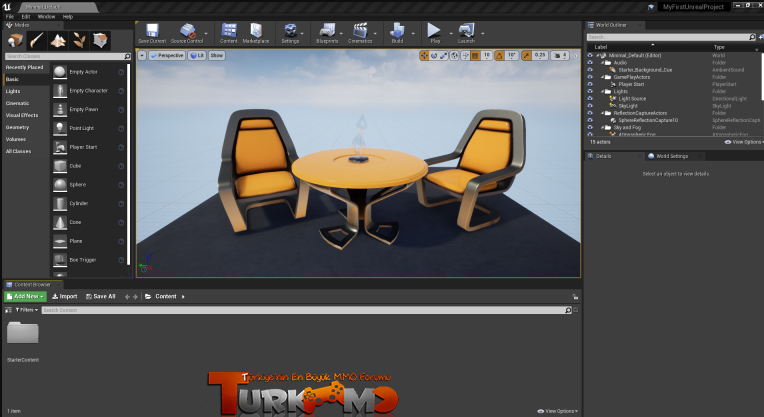Open the Settings toolbar icon

(x=290, y=31)
